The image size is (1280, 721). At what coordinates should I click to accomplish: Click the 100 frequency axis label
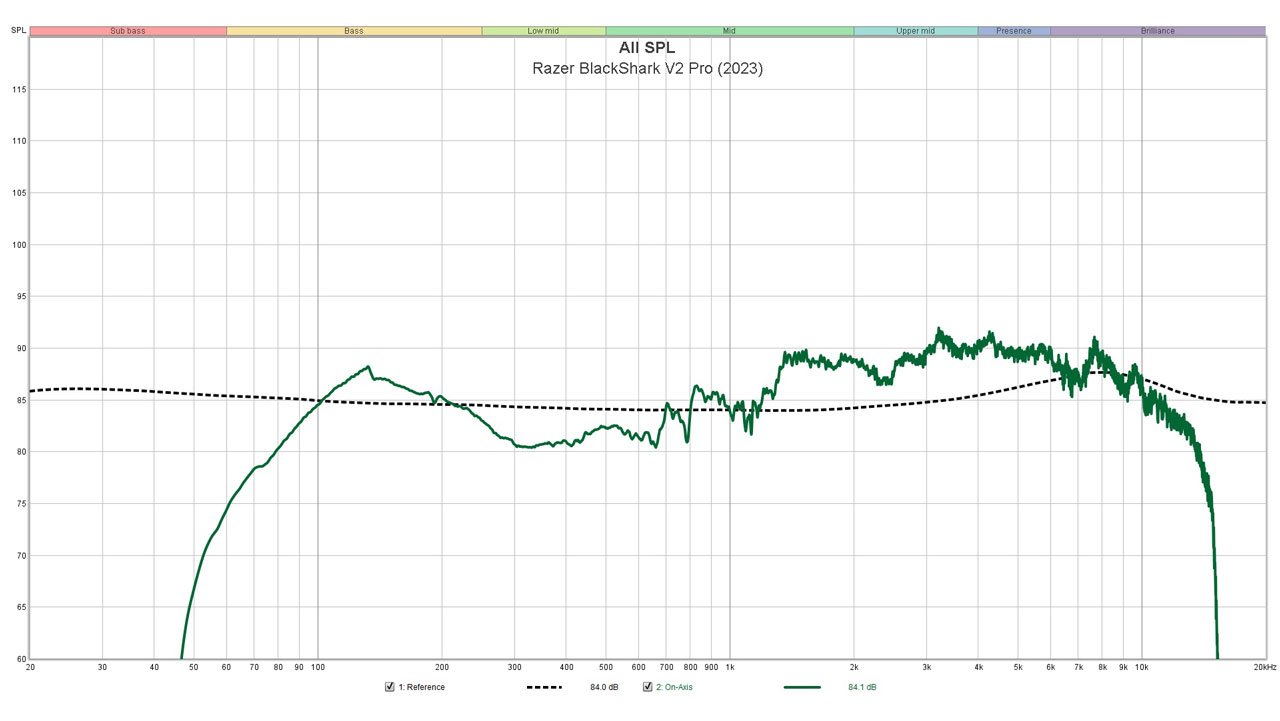click(x=318, y=667)
